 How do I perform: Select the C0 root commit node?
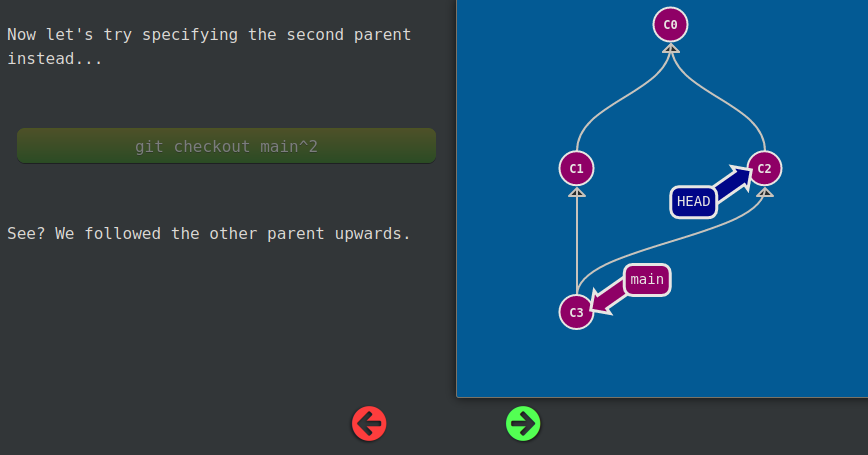(670, 24)
